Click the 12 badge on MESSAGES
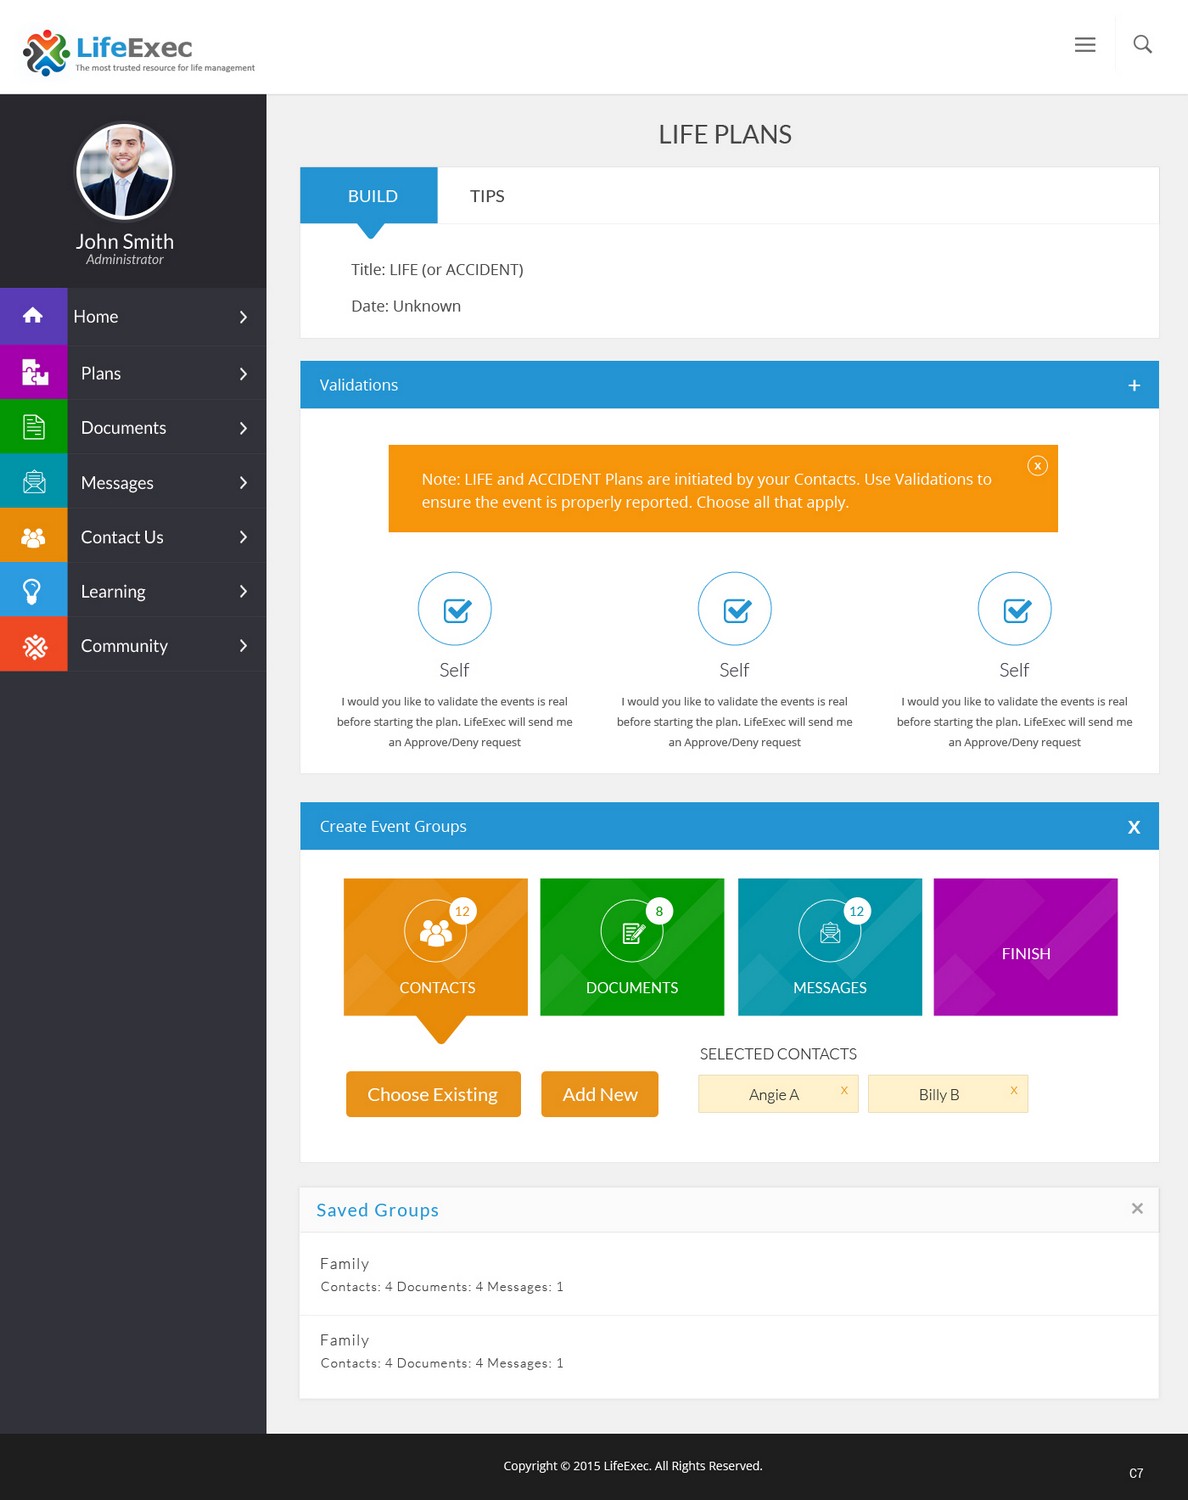 (857, 911)
